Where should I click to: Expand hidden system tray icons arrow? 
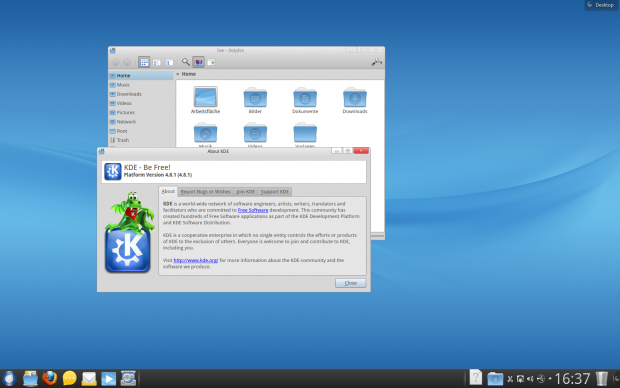550,379
